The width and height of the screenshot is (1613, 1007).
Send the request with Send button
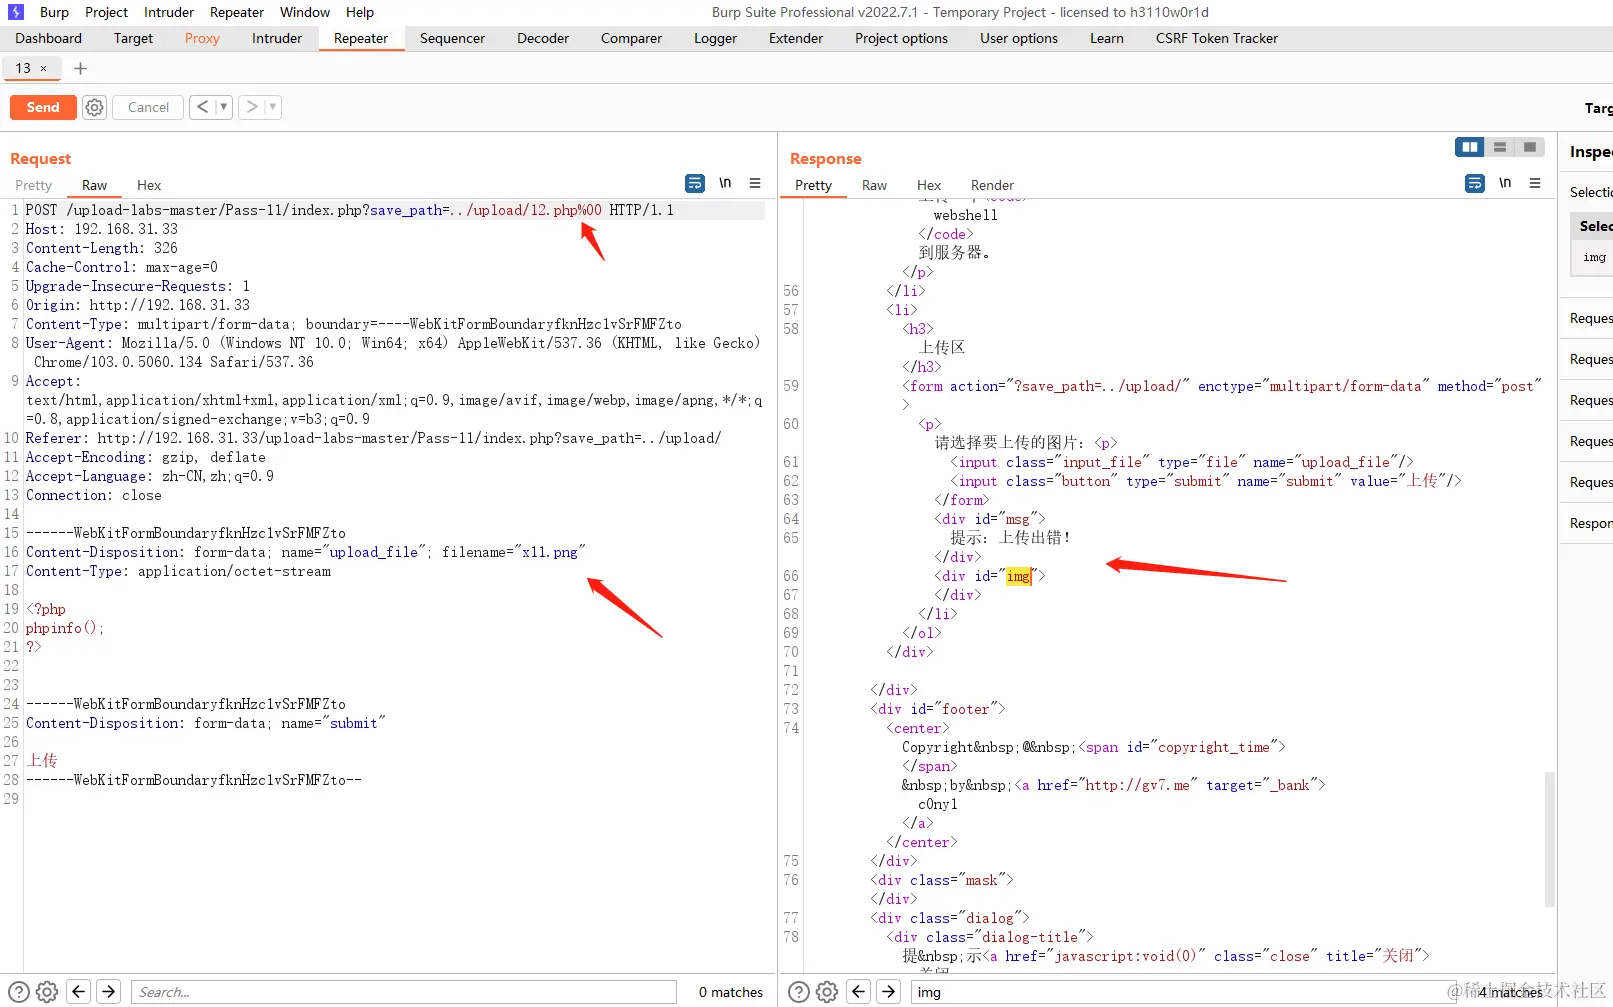[43, 107]
